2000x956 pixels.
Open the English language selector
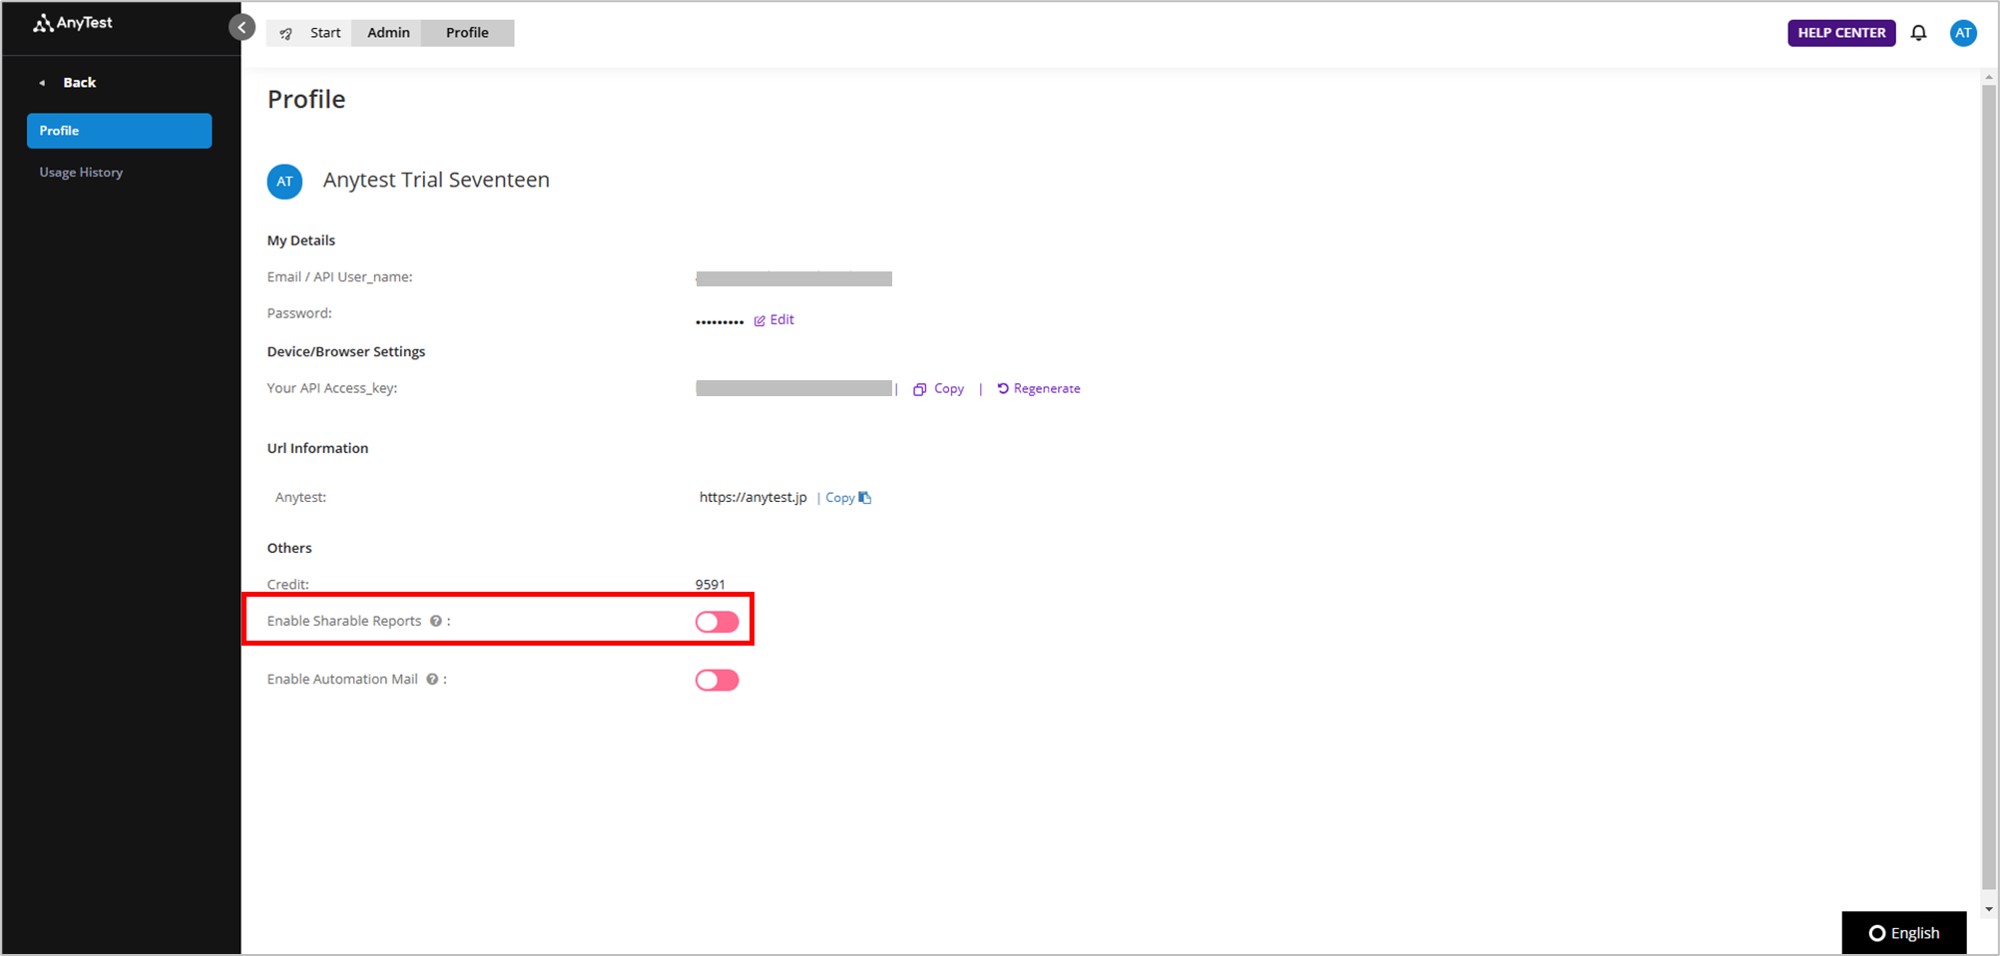click(x=1904, y=933)
